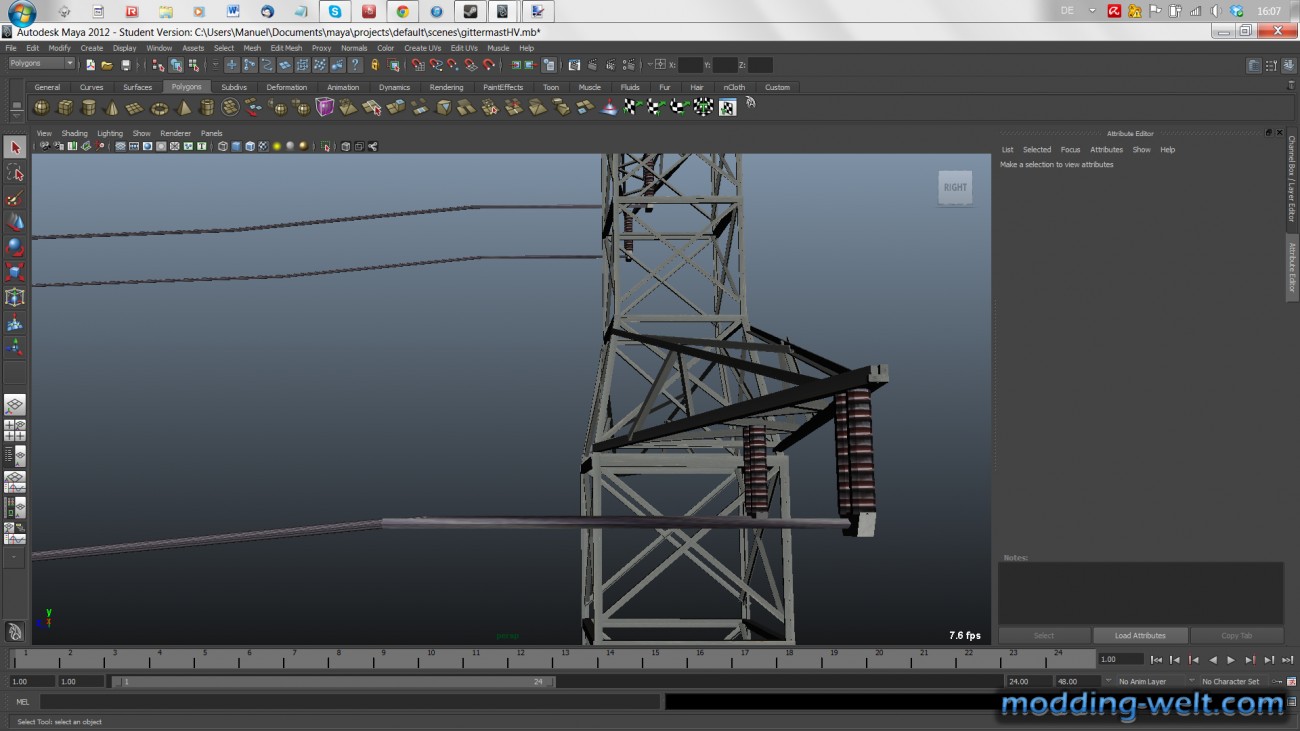Choose the Universal Manipulator tool

[15, 297]
